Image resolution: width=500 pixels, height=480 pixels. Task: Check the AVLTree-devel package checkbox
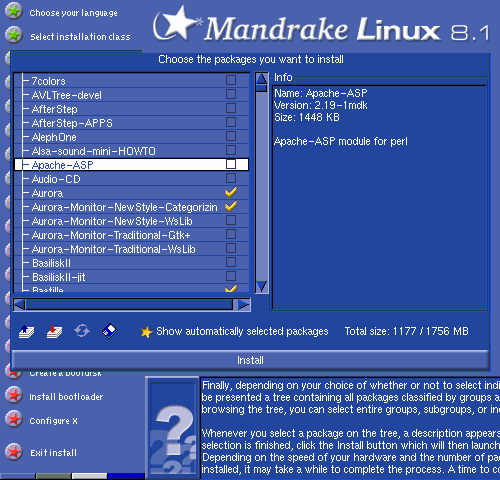tap(231, 94)
